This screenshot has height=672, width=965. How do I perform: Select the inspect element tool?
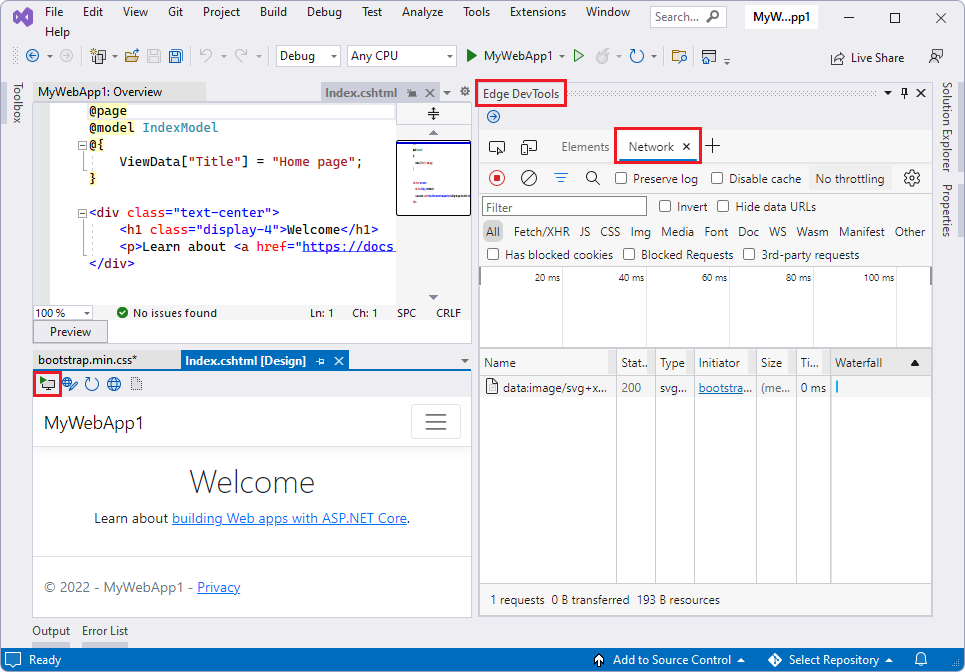coord(497,147)
